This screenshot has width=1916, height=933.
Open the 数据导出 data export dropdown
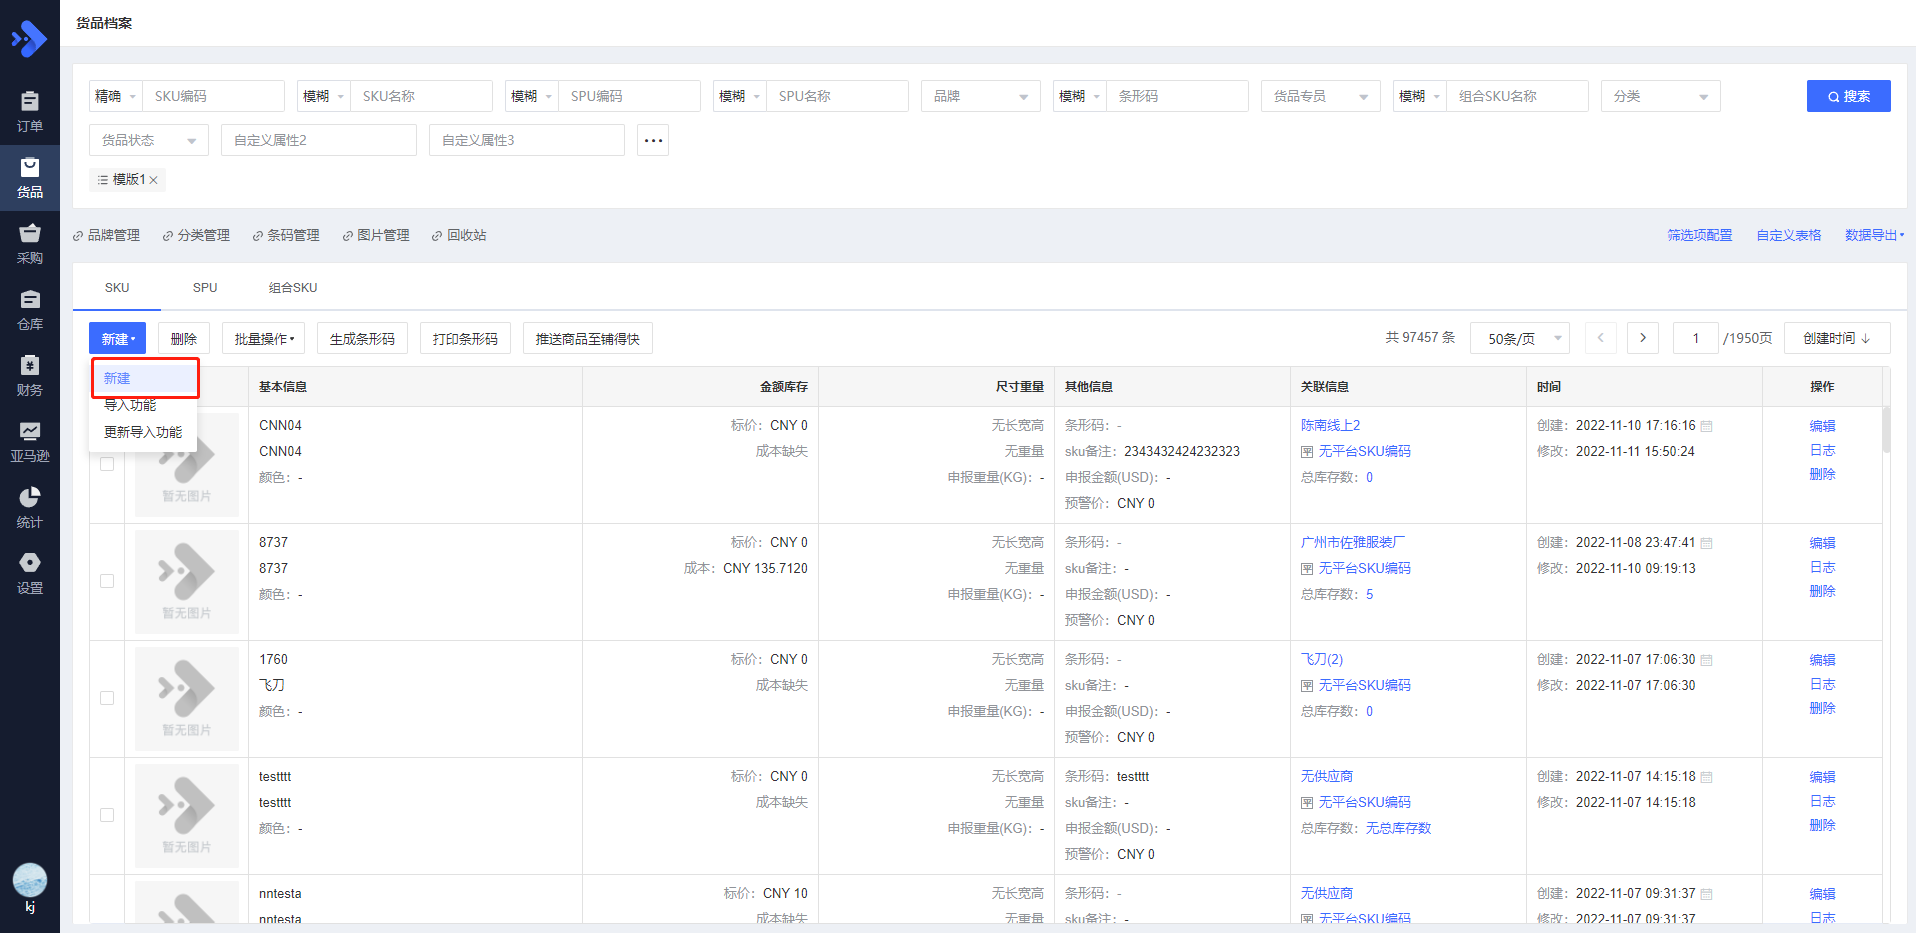pos(1874,235)
